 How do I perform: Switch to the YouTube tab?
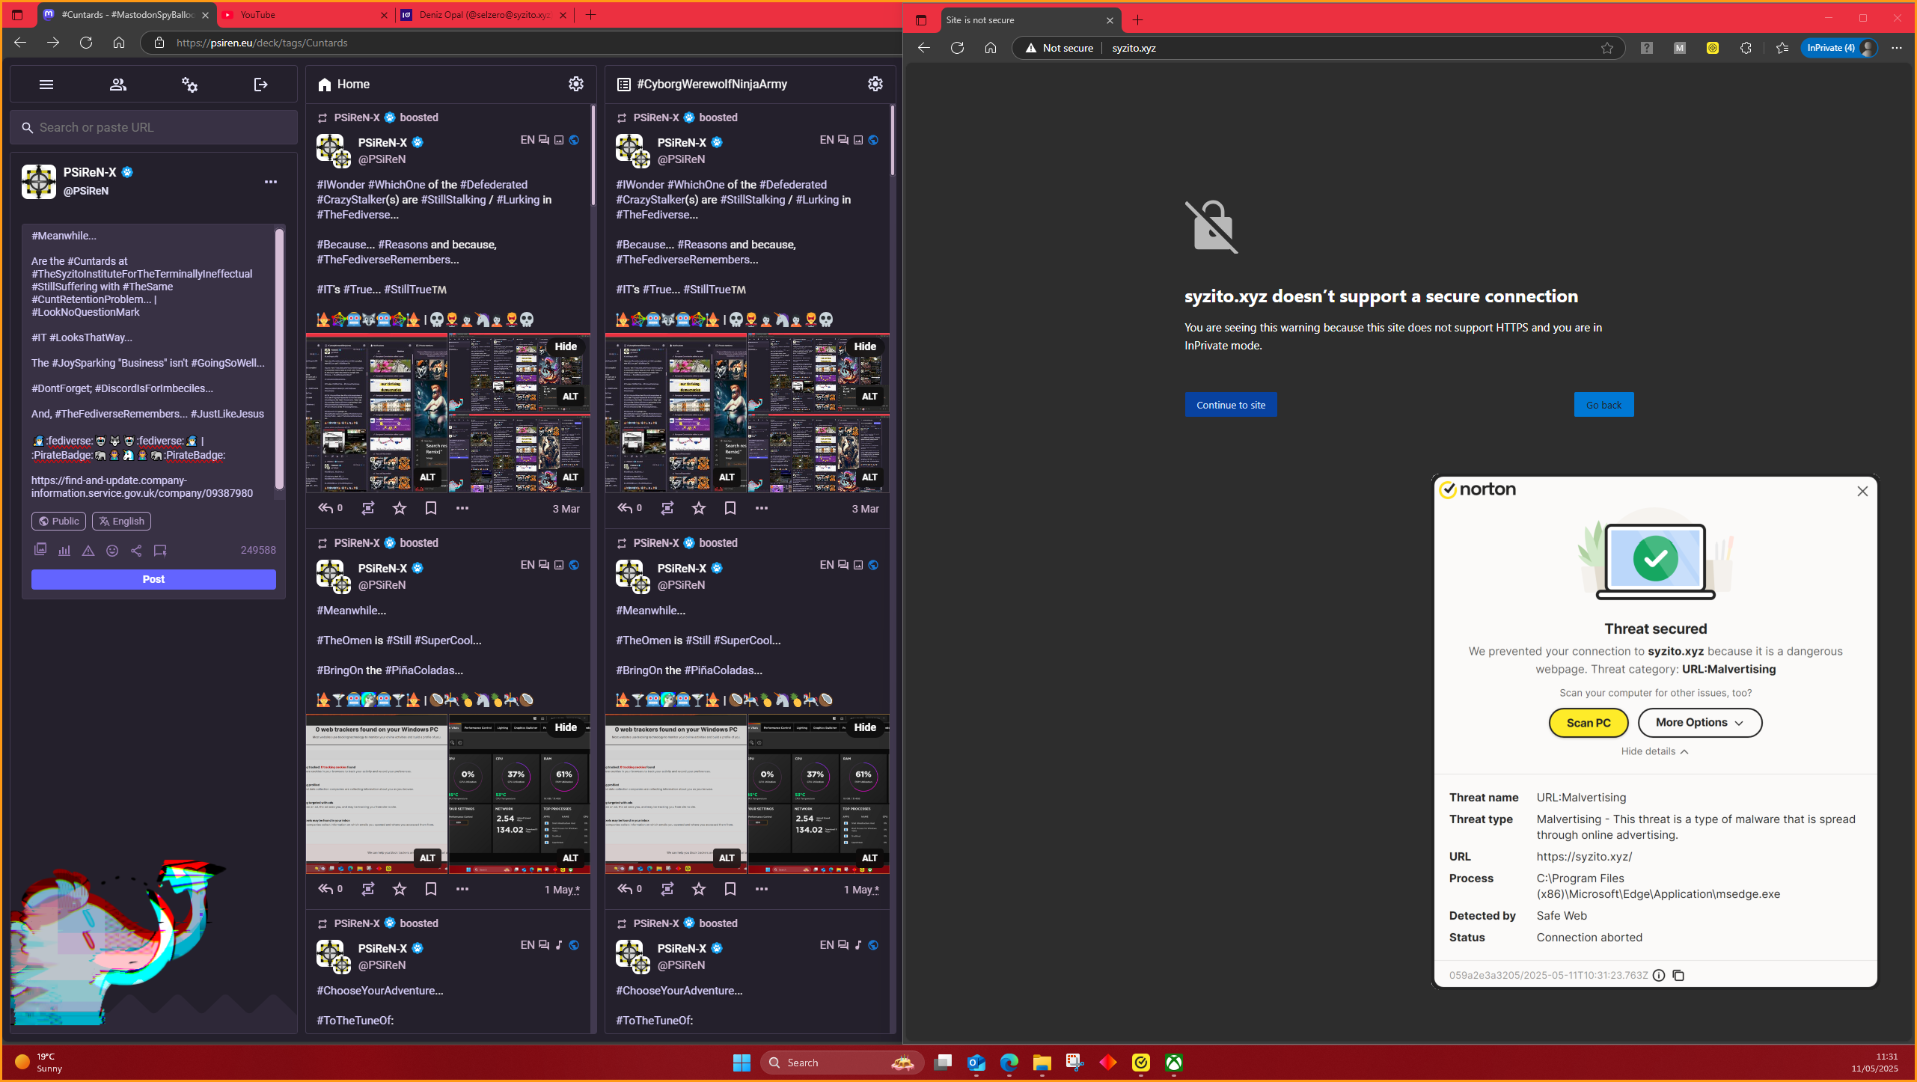304,15
